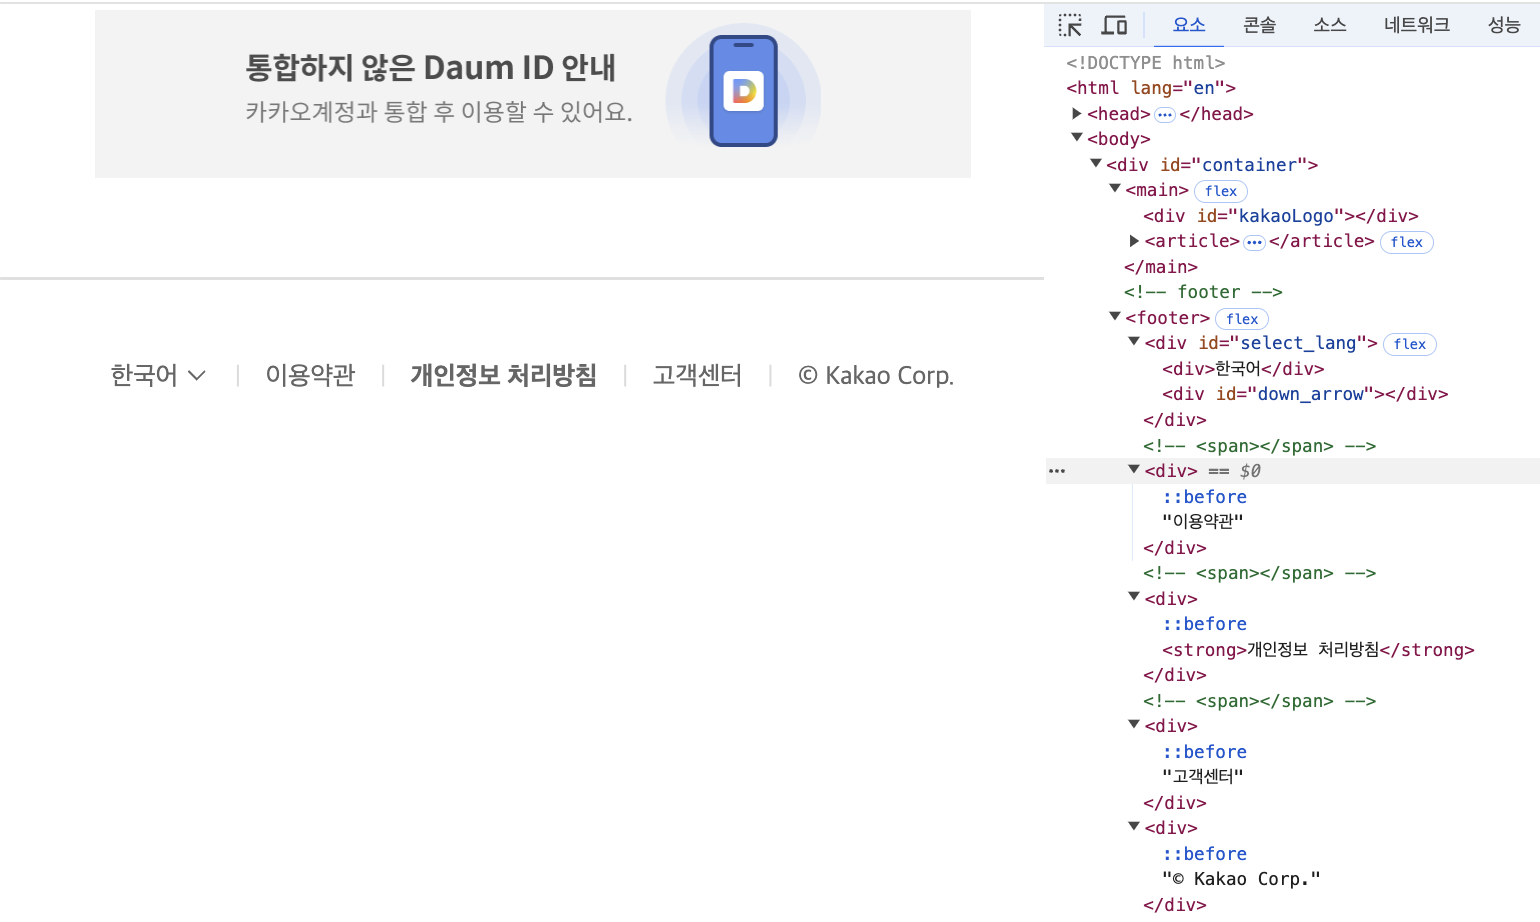Viewport: 1540px width, 922px height.
Task: Switch to the 콘솔 tab
Action: [x=1259, y=25]
